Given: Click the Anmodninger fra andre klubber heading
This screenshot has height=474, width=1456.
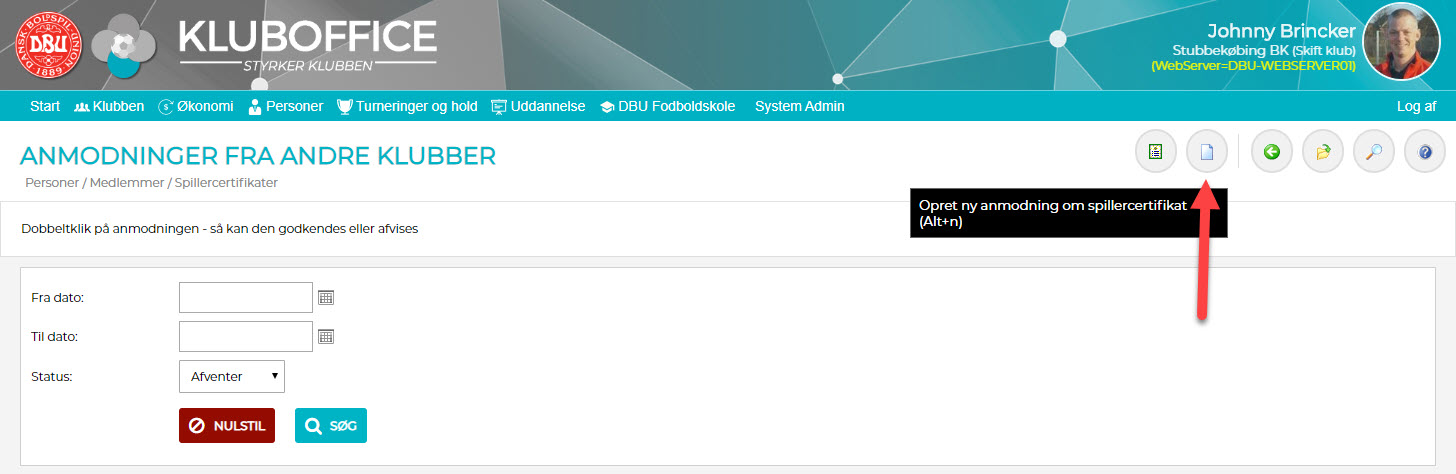Looking at the screenshot, I should [258, 155].
